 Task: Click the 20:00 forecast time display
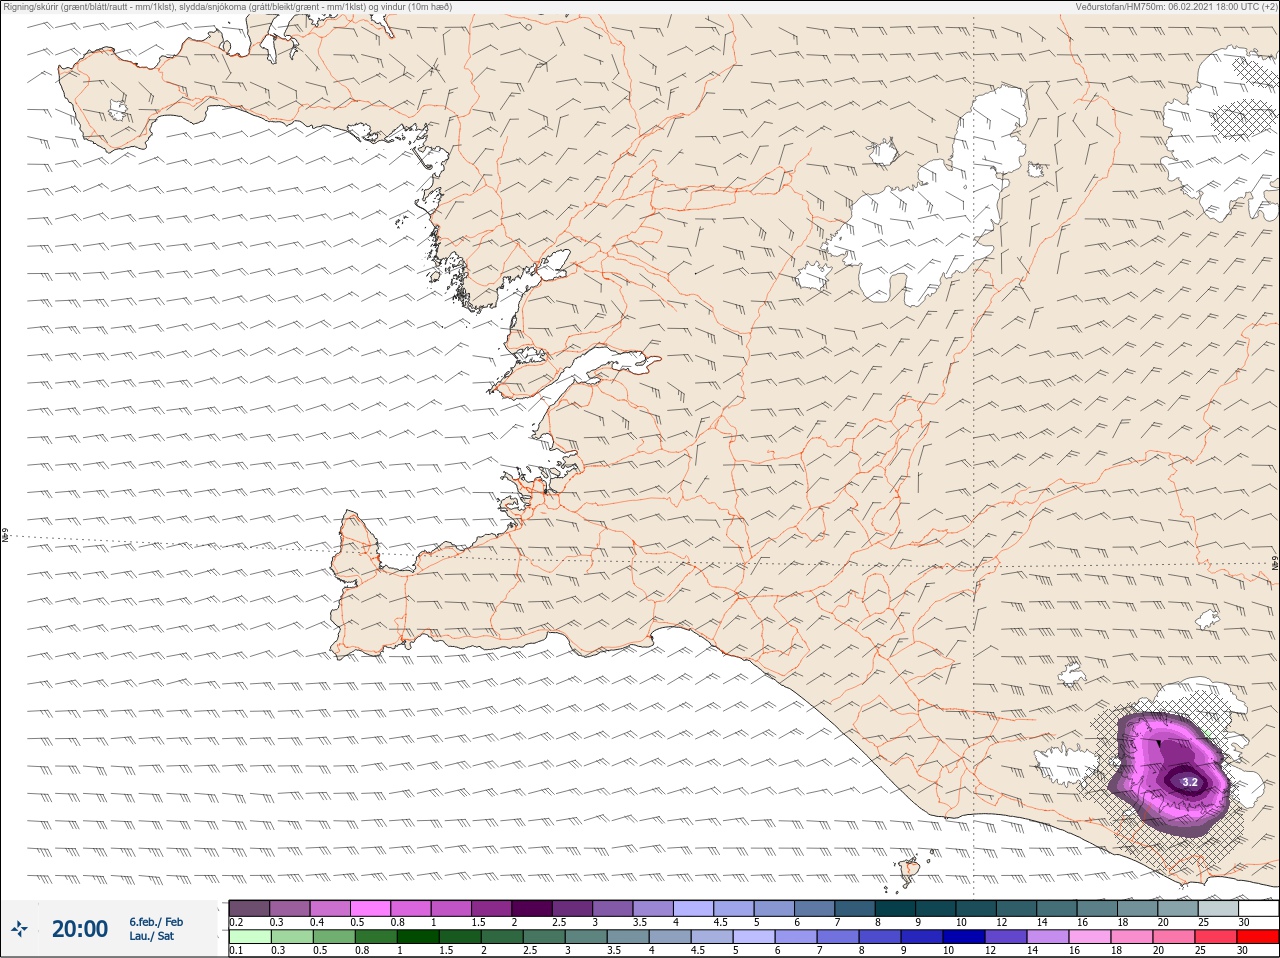tap(80, 929)
